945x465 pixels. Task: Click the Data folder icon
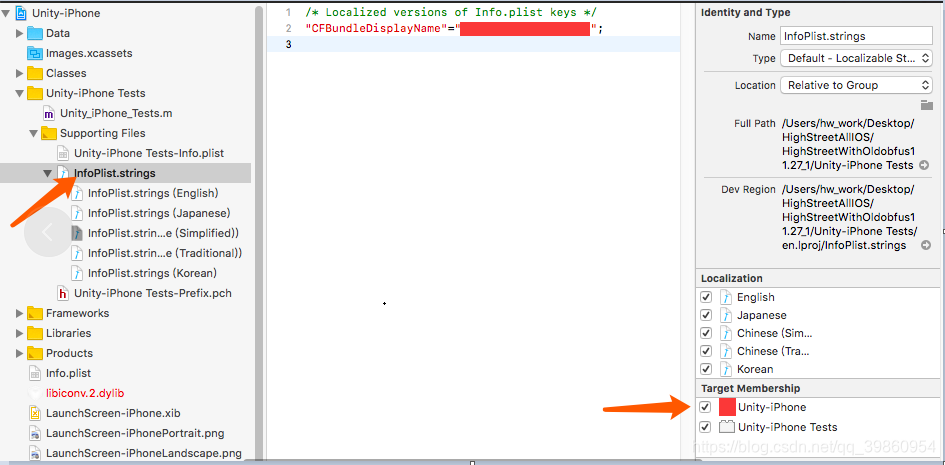[x=35, y=33]
